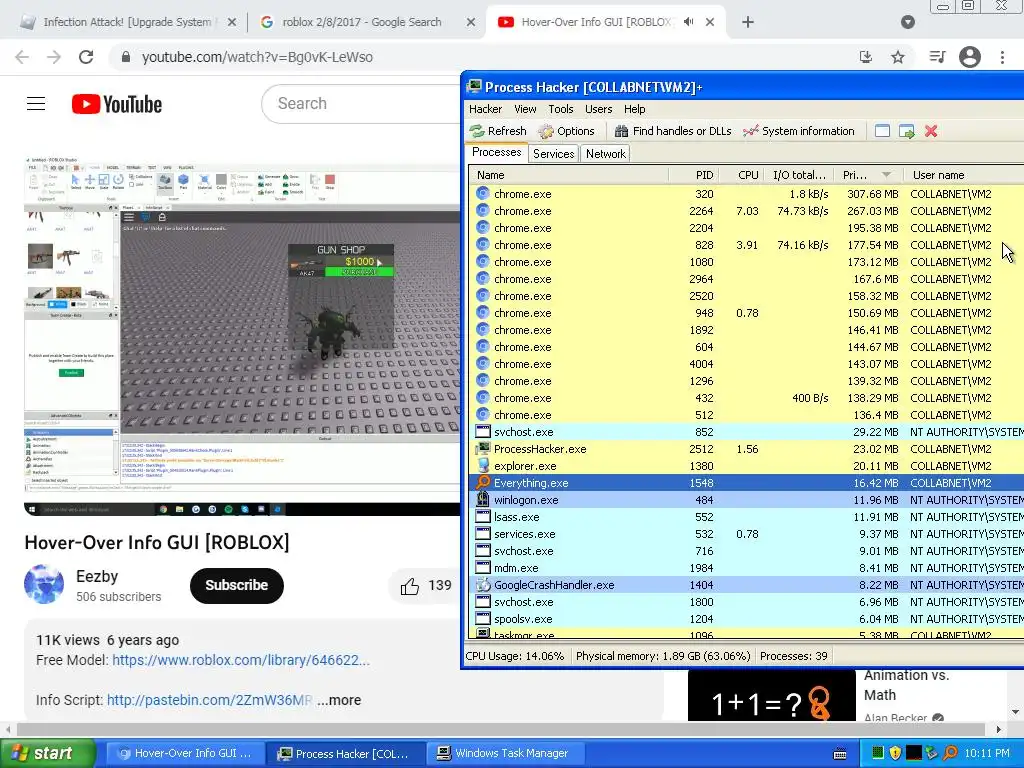Click the YouTube logo

(117, 104)
